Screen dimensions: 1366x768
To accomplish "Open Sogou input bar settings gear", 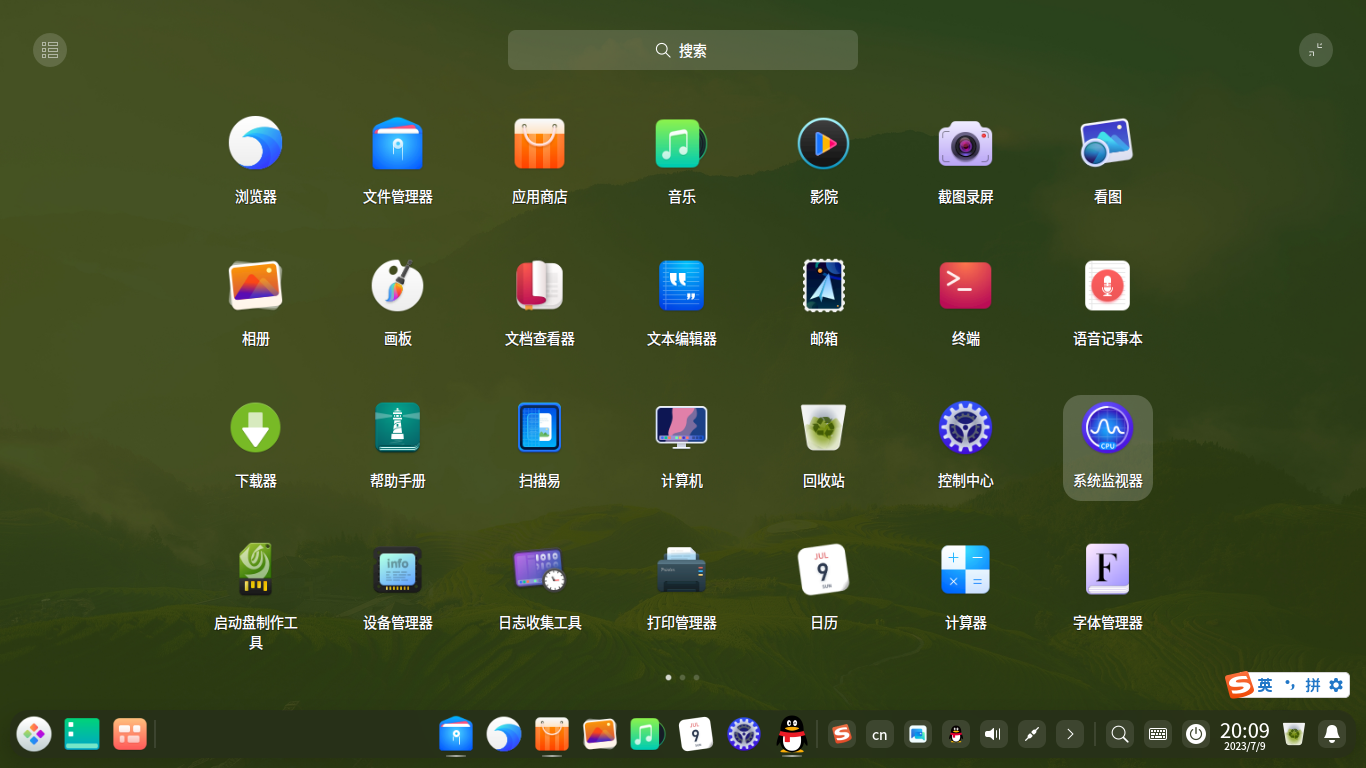I will click(1336, 685).
